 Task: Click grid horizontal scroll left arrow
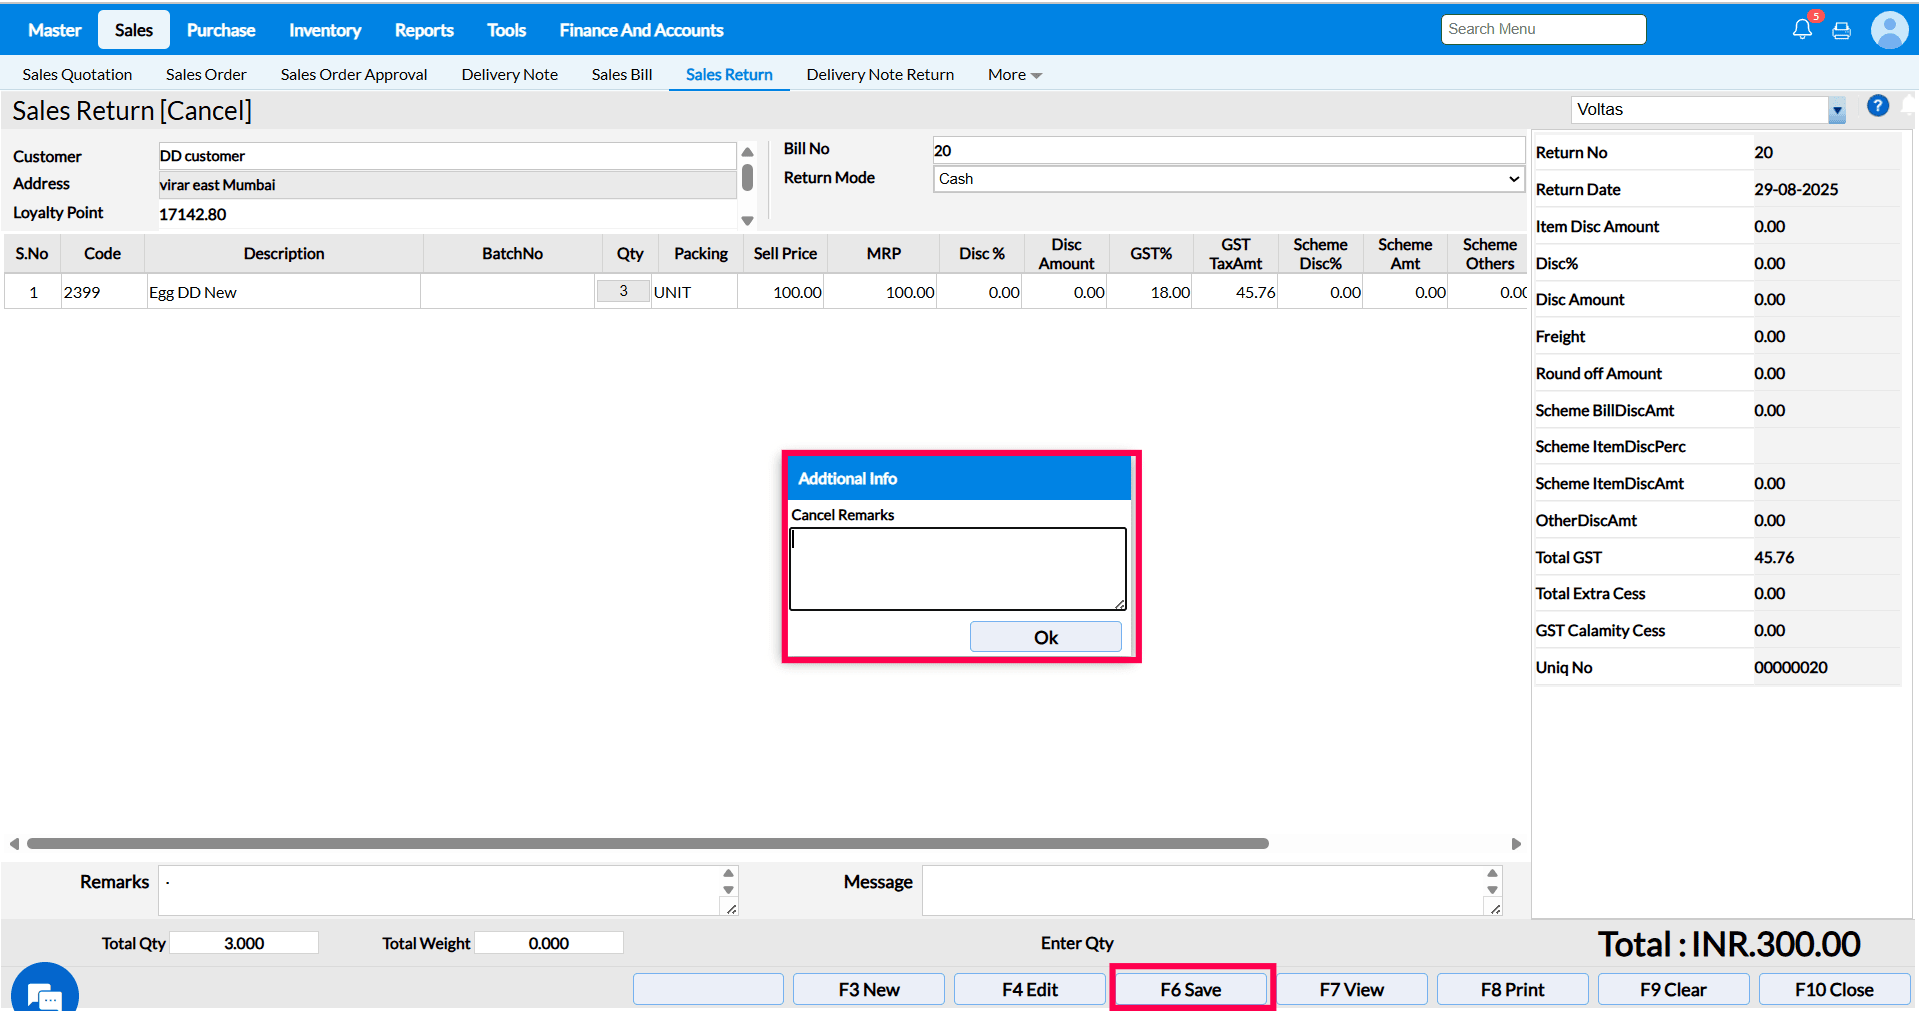[14, 844]
